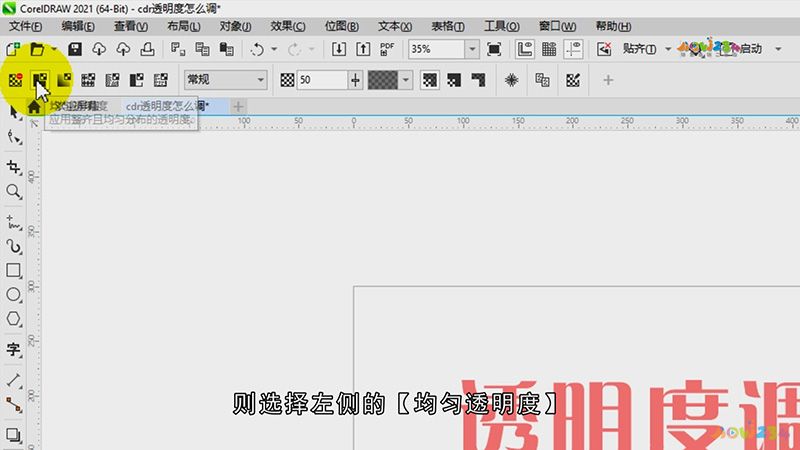Save the document with floppy icon

click(x=75, y=49)
